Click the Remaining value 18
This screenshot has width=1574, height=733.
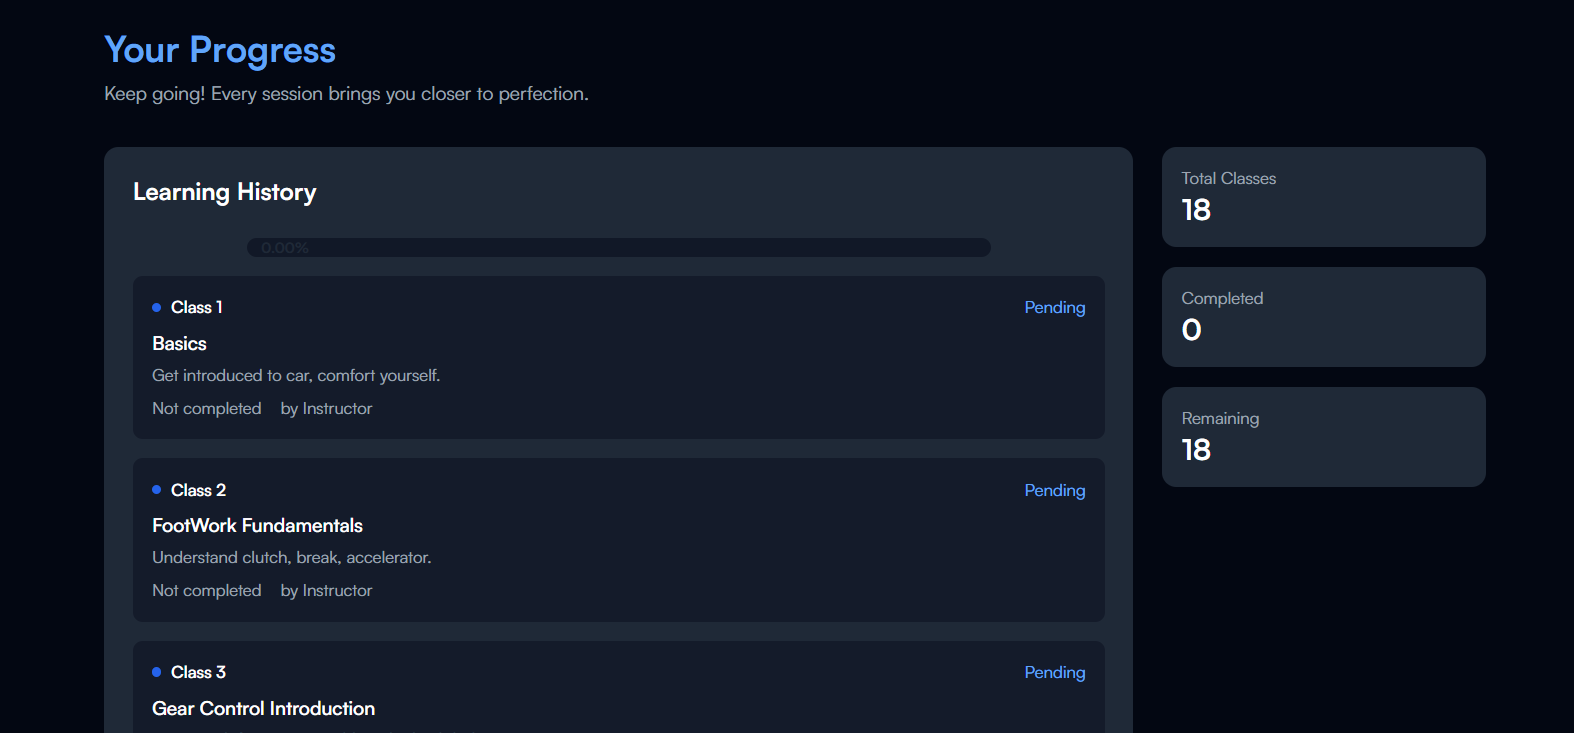pyautogui.click(x=1196, y=450)
